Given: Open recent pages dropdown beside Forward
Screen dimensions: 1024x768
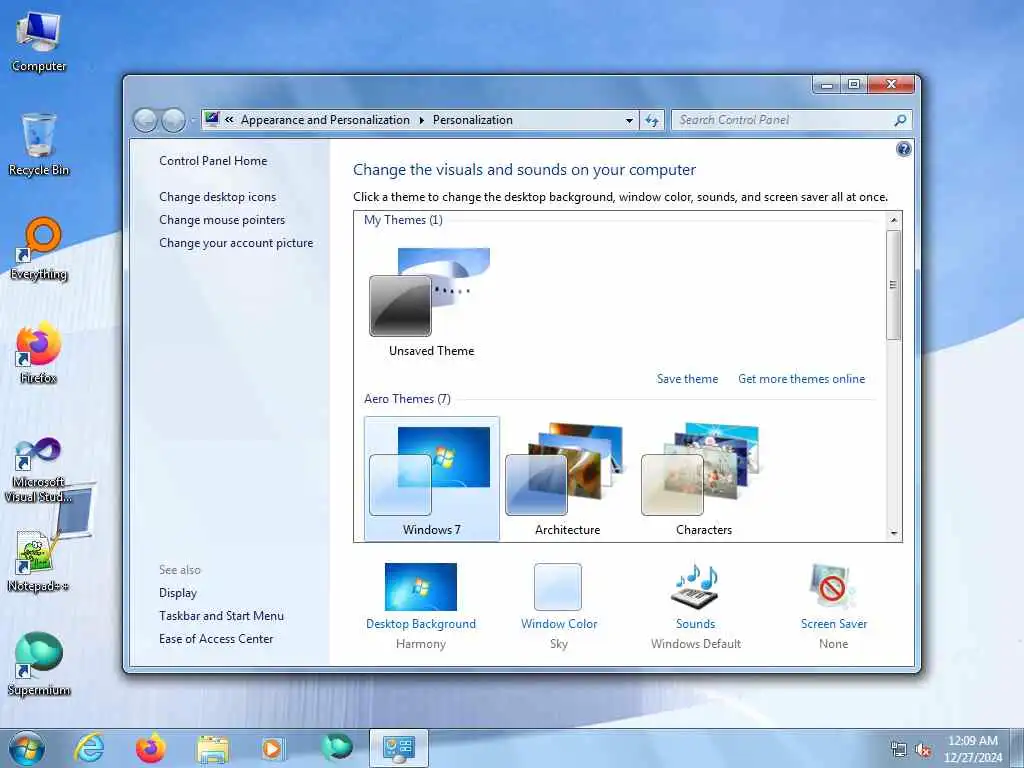Looking at the screenshot, I should click(193, 121).
